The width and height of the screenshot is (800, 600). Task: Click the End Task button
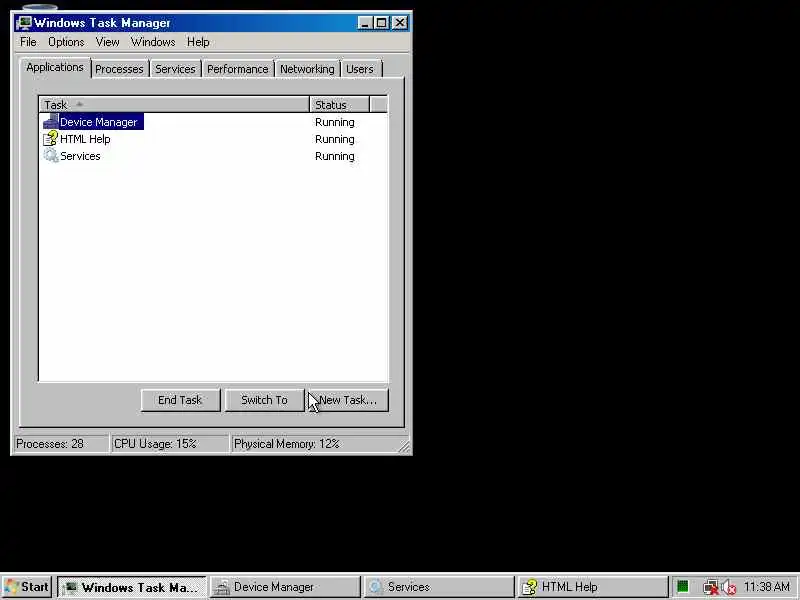181,400
